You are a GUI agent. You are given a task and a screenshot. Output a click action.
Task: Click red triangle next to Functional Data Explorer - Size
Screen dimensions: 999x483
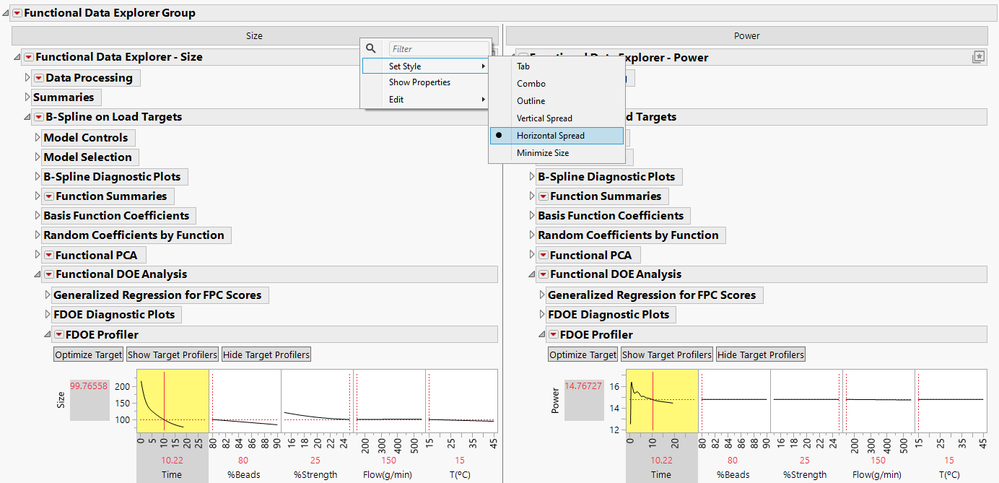click(28, 57)
